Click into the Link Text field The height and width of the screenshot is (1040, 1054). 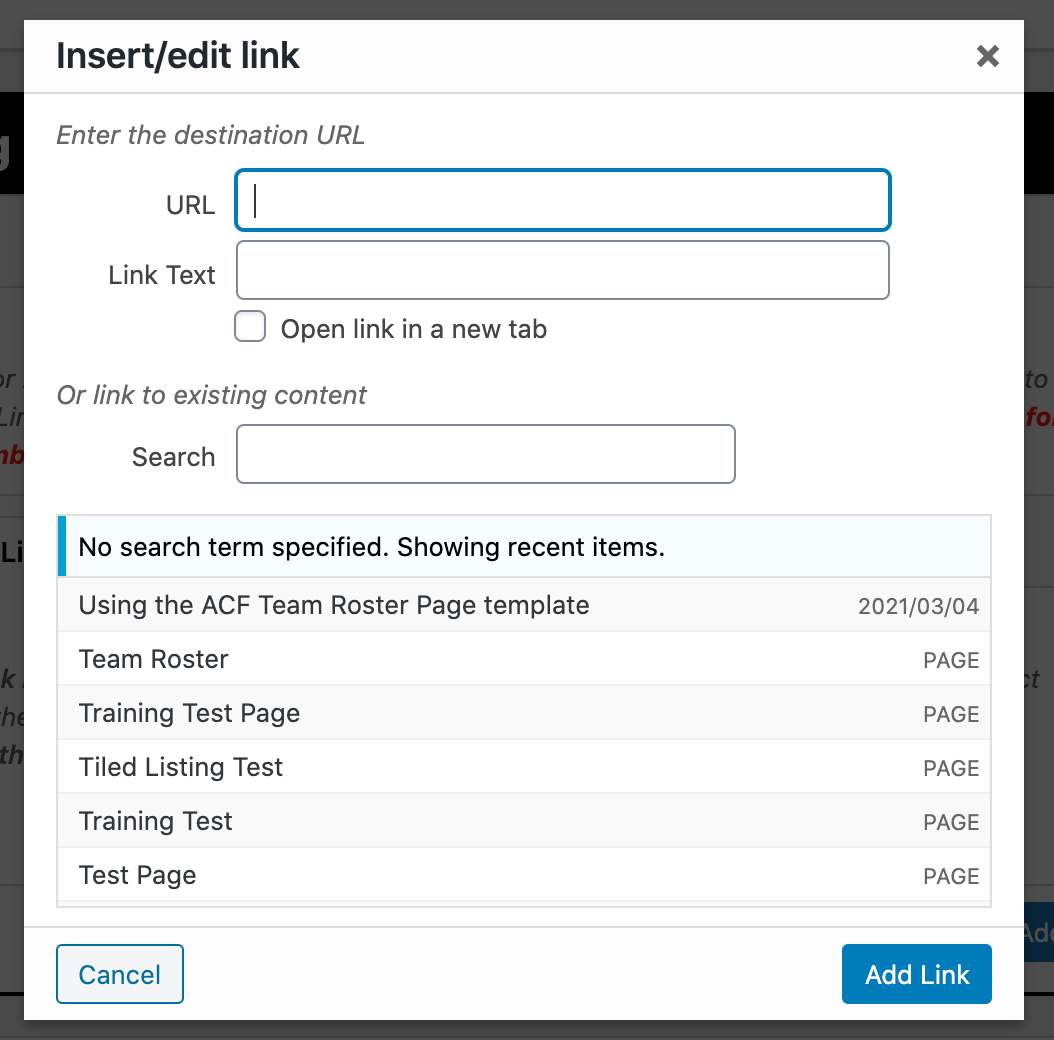pyautogui.click(x=562, y=270)
